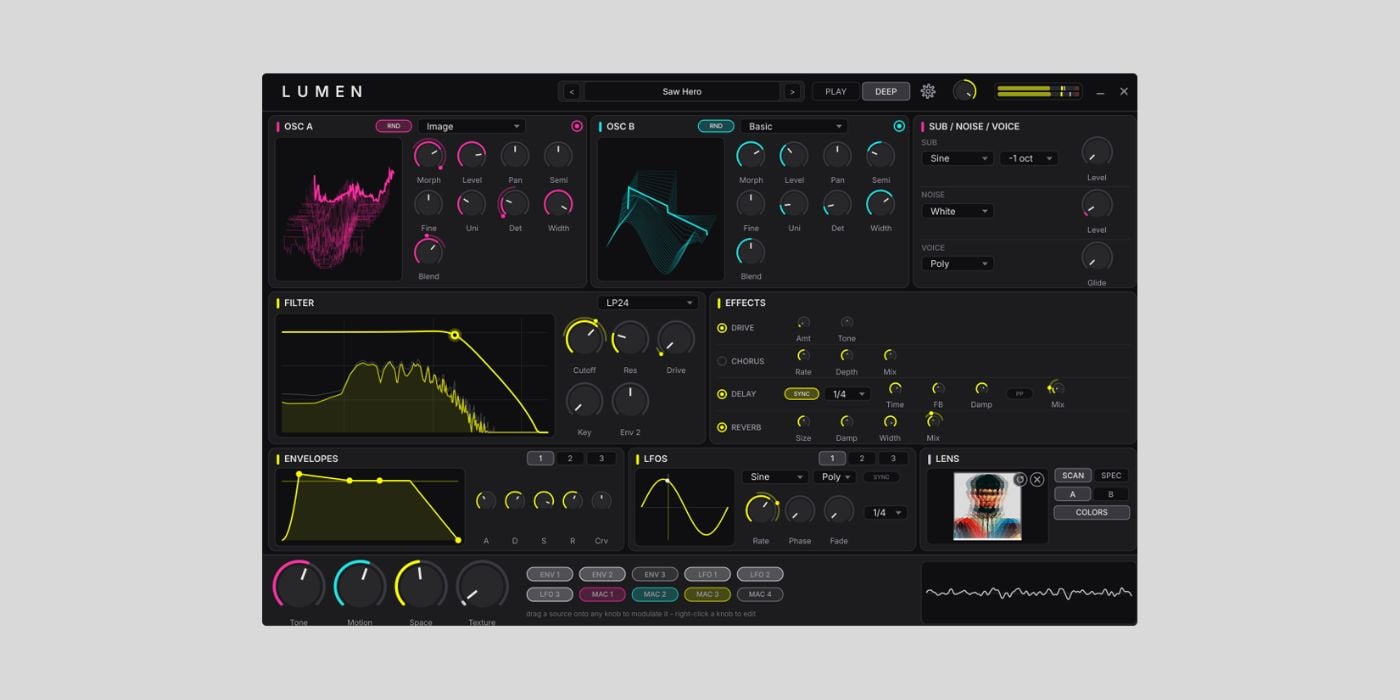Click the Noise Level knob
Screen dimensions: 1400x700
coord(1097,205)
